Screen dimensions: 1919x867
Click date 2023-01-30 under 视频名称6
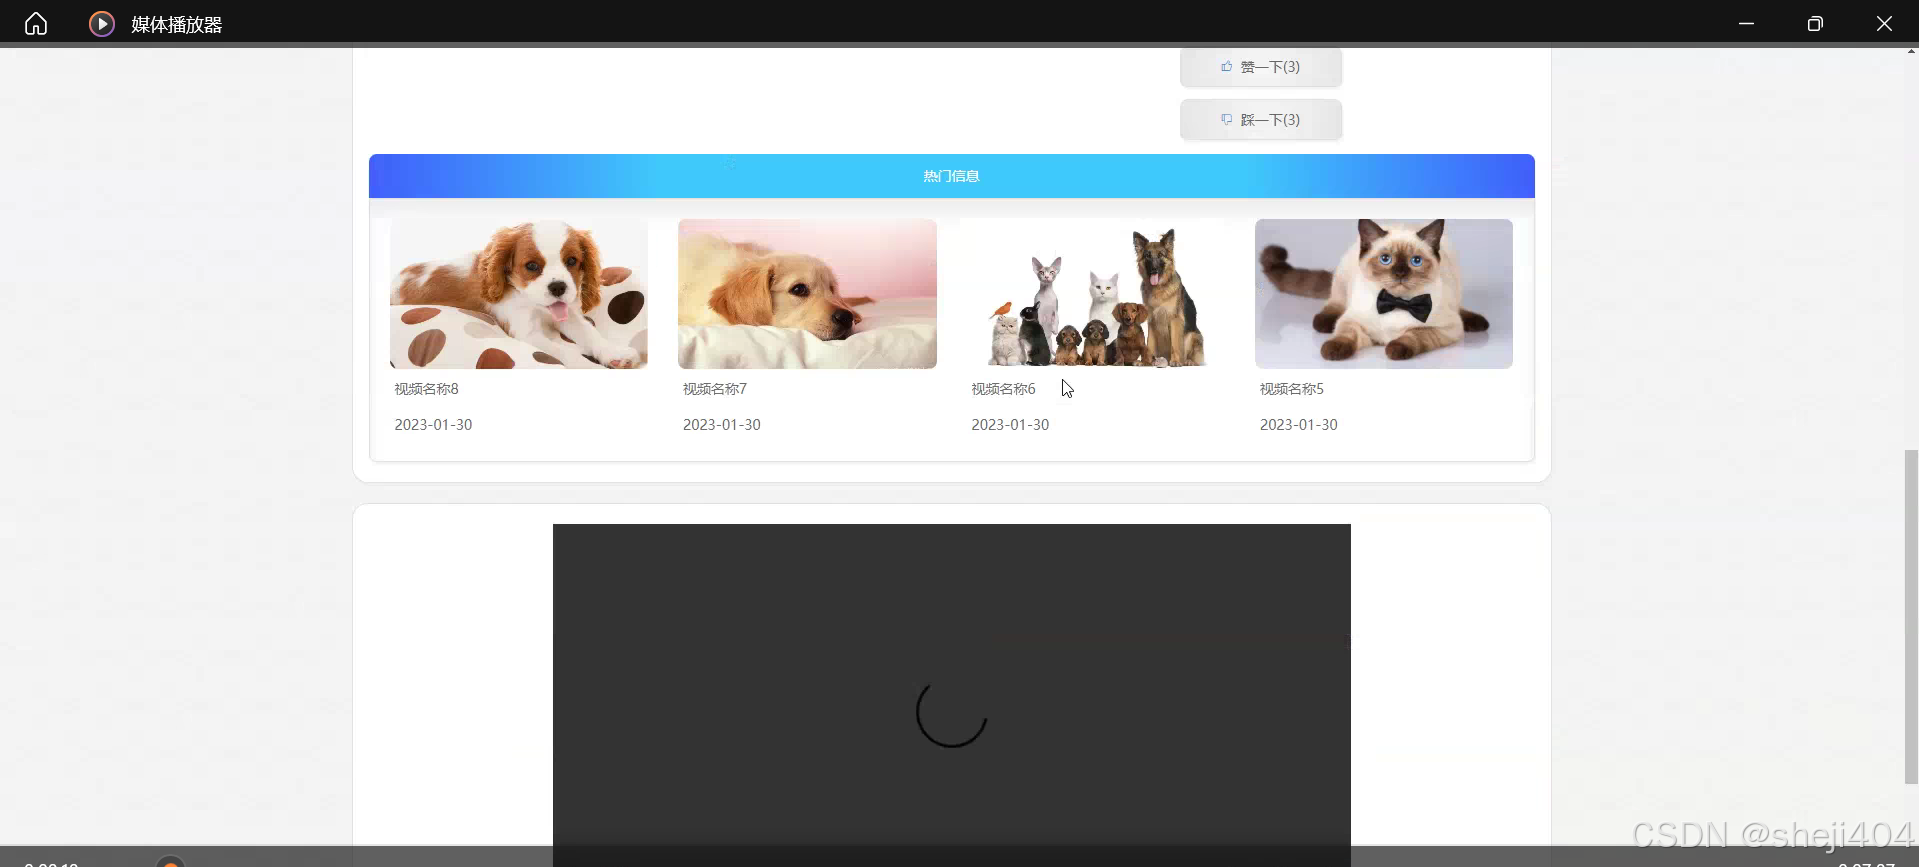click(x=1010, y=425)
